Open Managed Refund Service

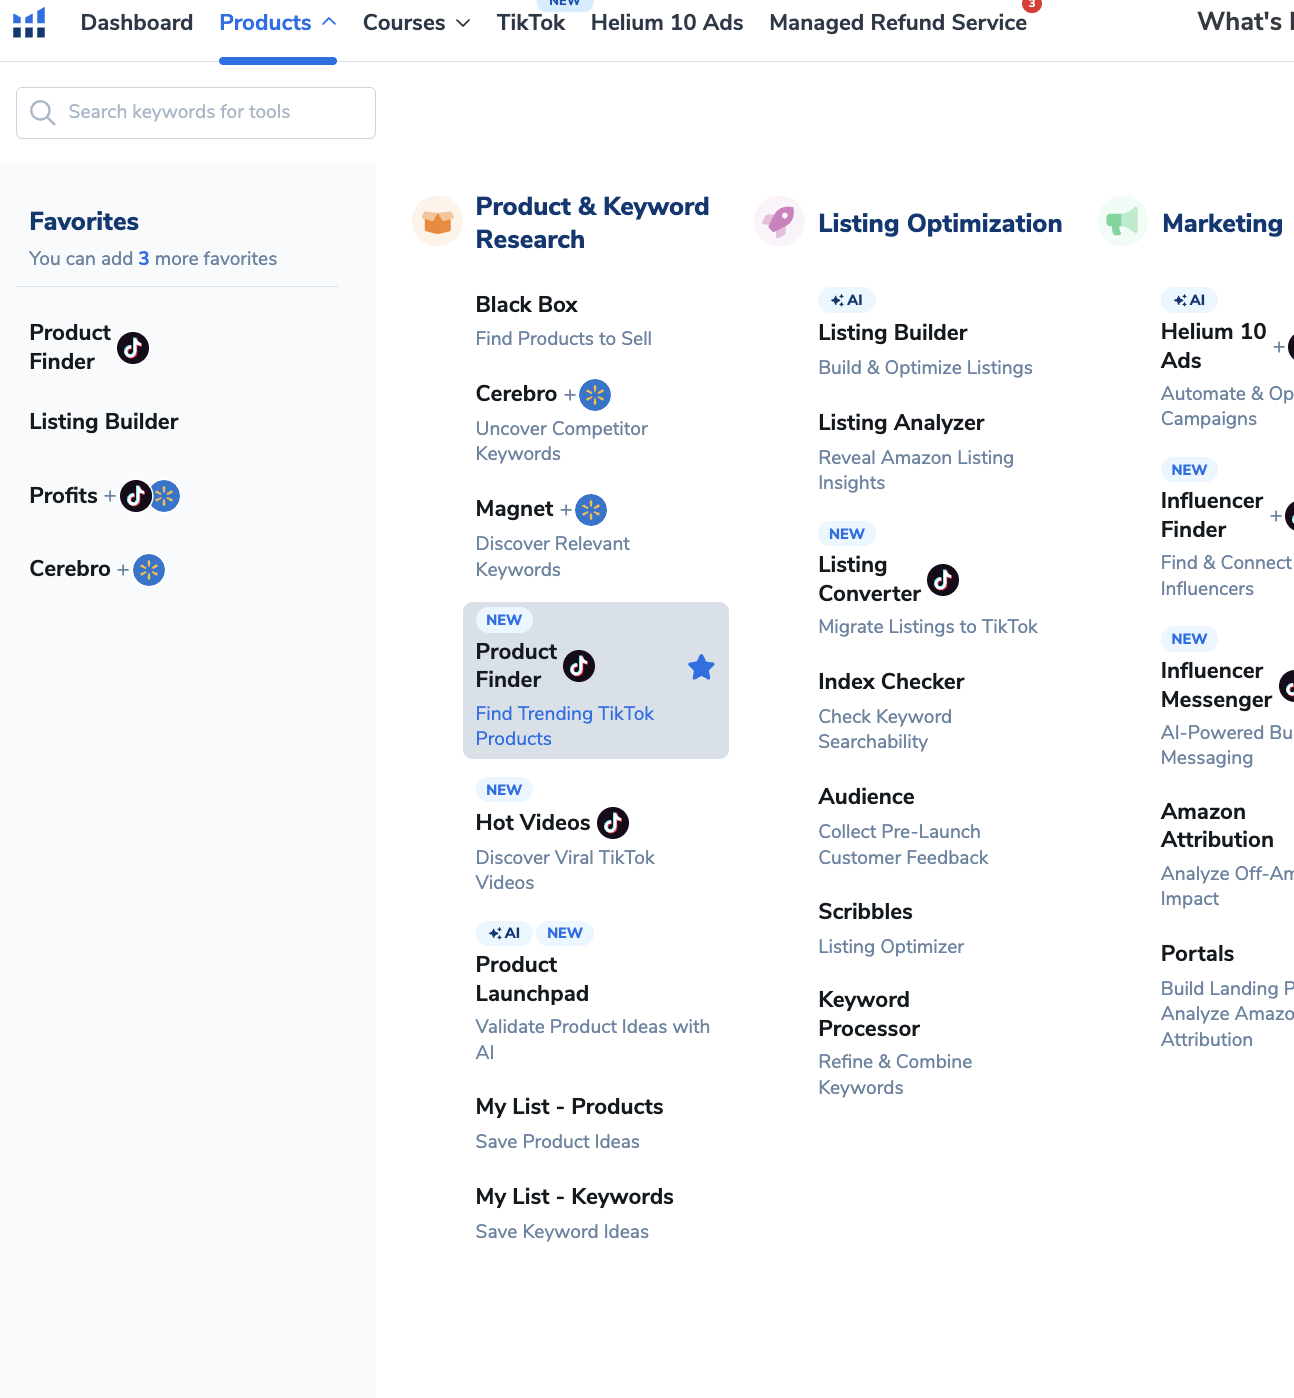tap(897, 23)
